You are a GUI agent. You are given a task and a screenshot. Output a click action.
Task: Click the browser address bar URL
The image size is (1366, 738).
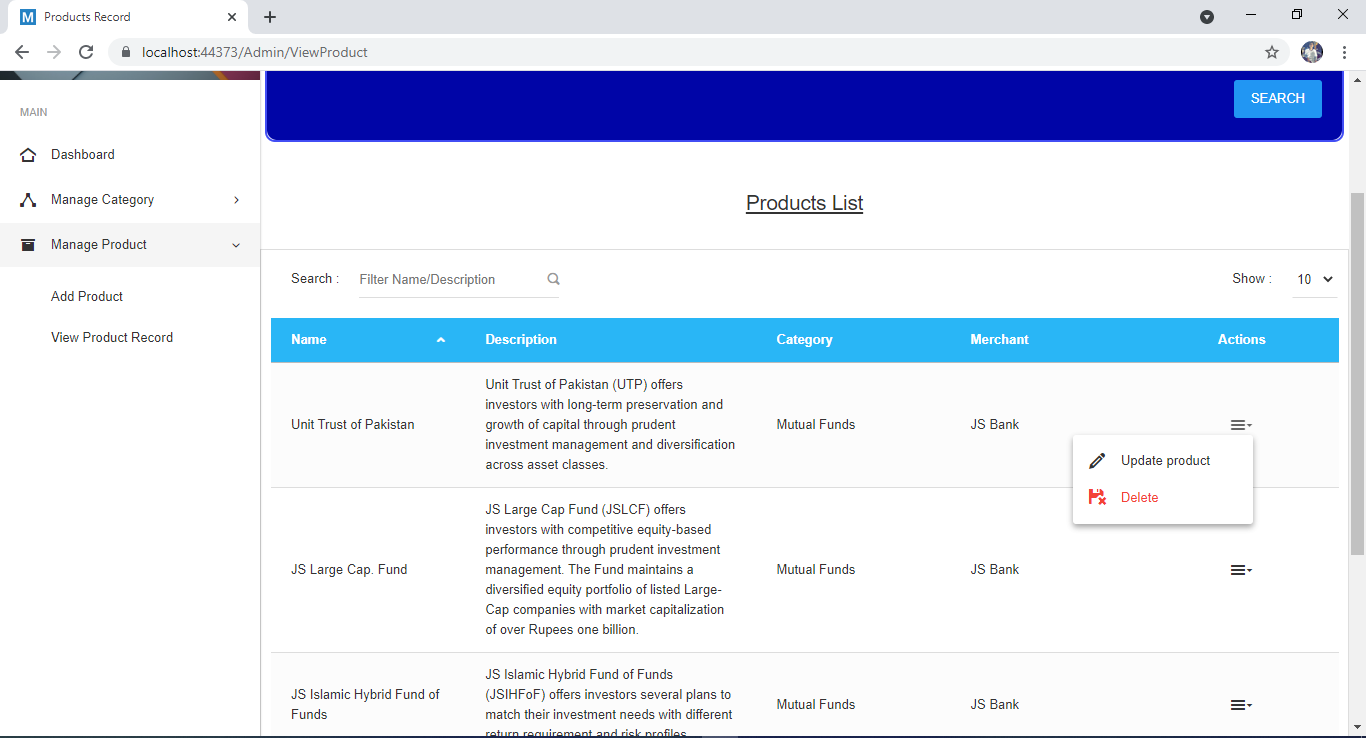(x=255, y=52)
